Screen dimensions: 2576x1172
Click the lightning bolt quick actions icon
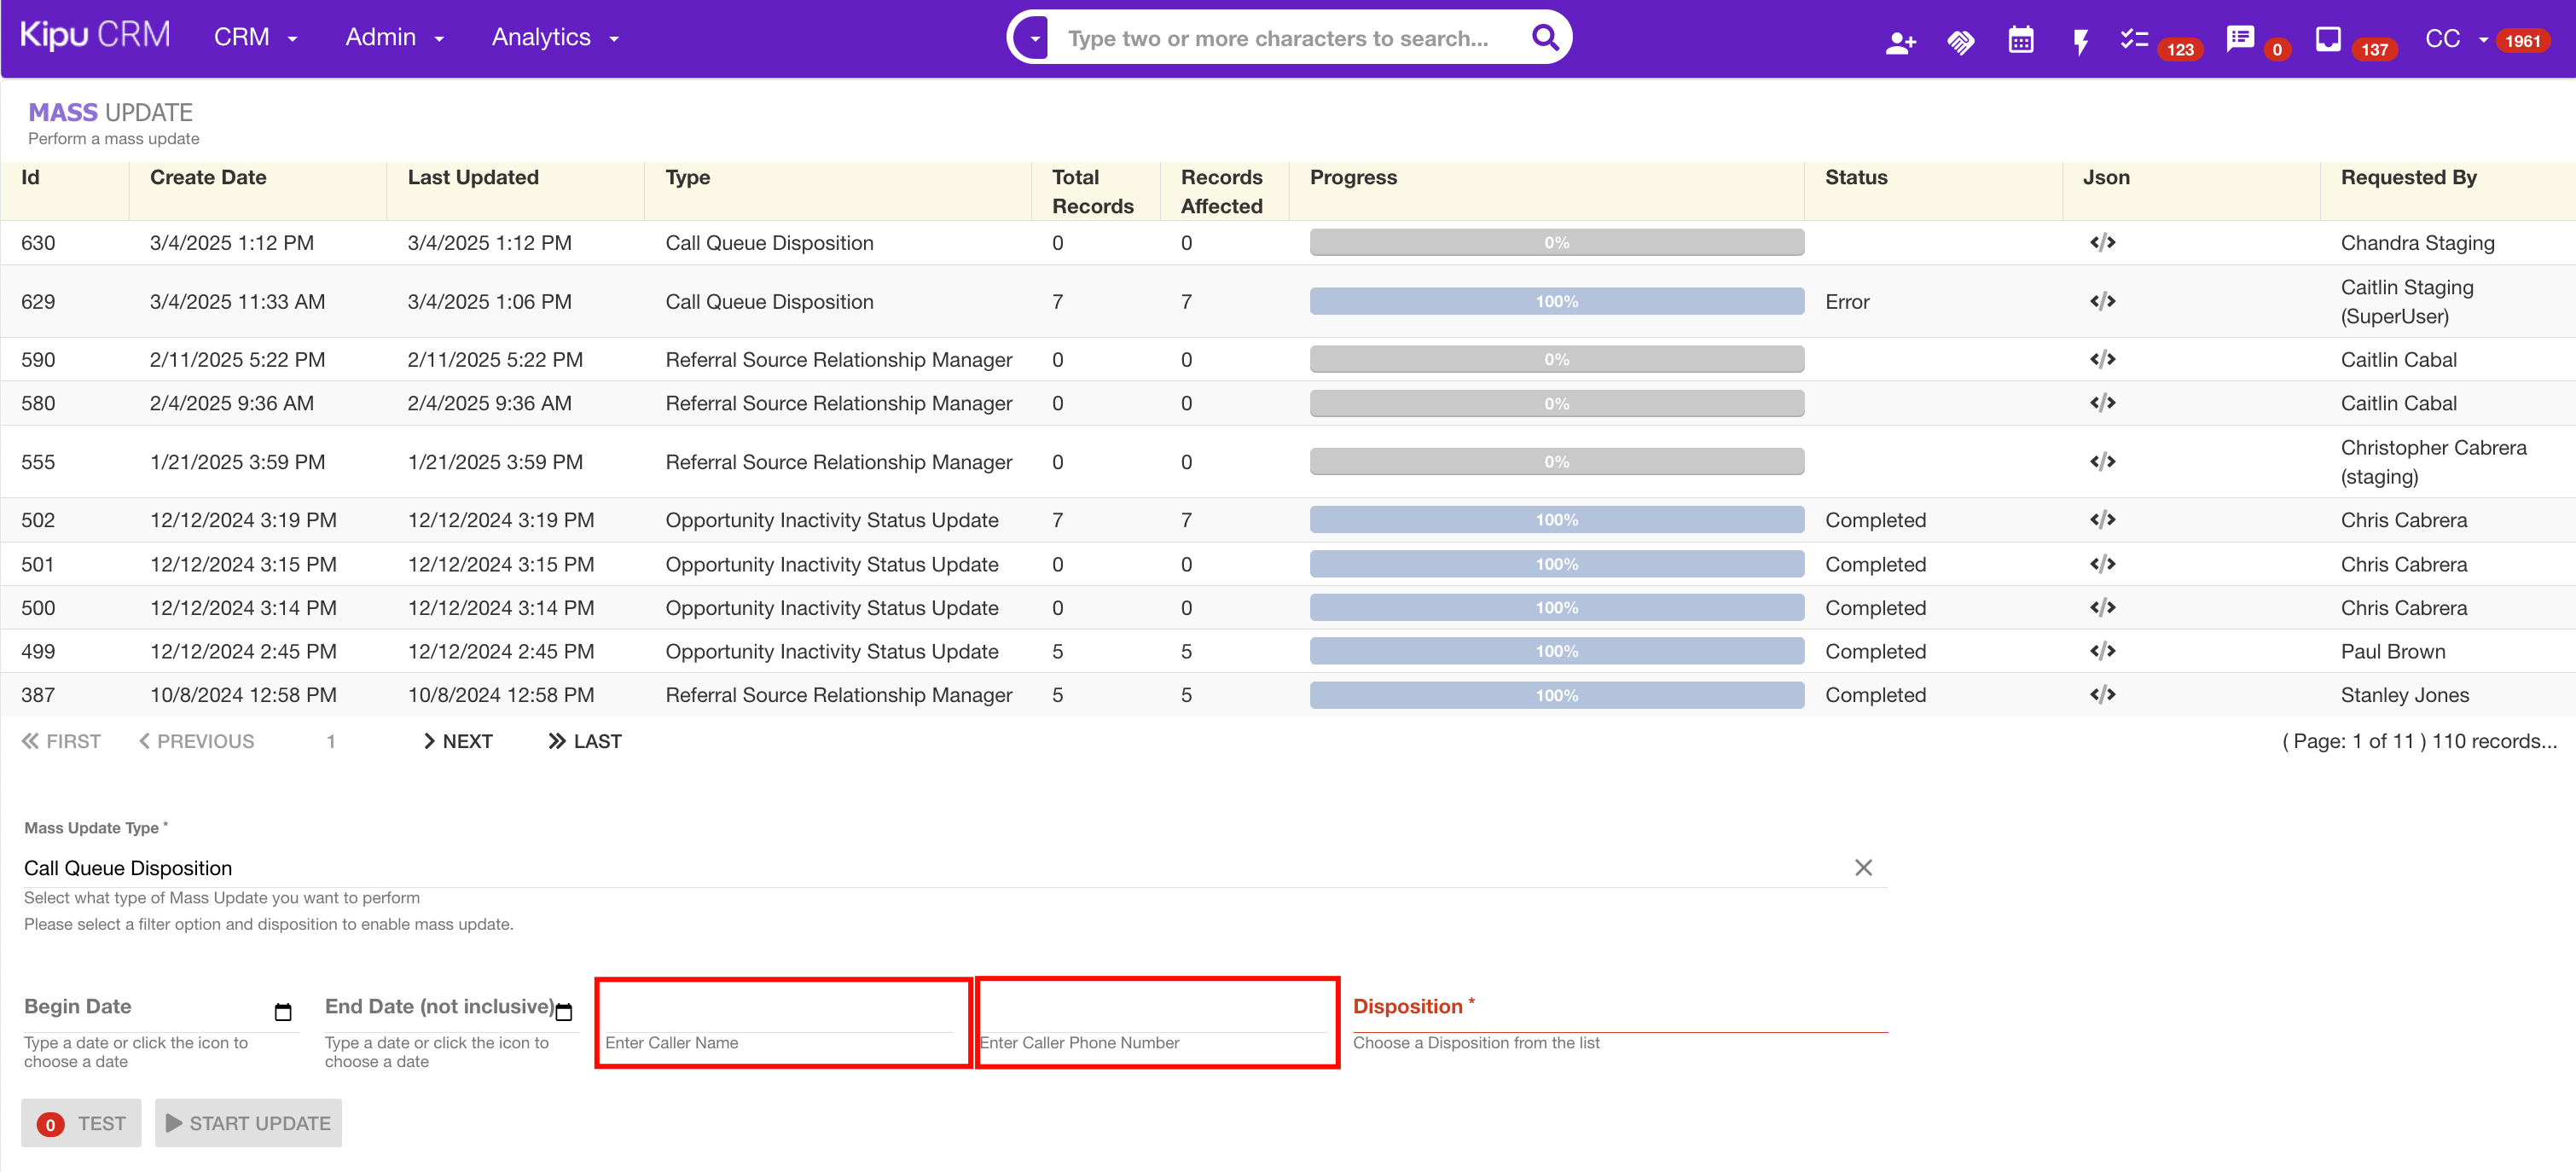click(x=2080, y=42)
